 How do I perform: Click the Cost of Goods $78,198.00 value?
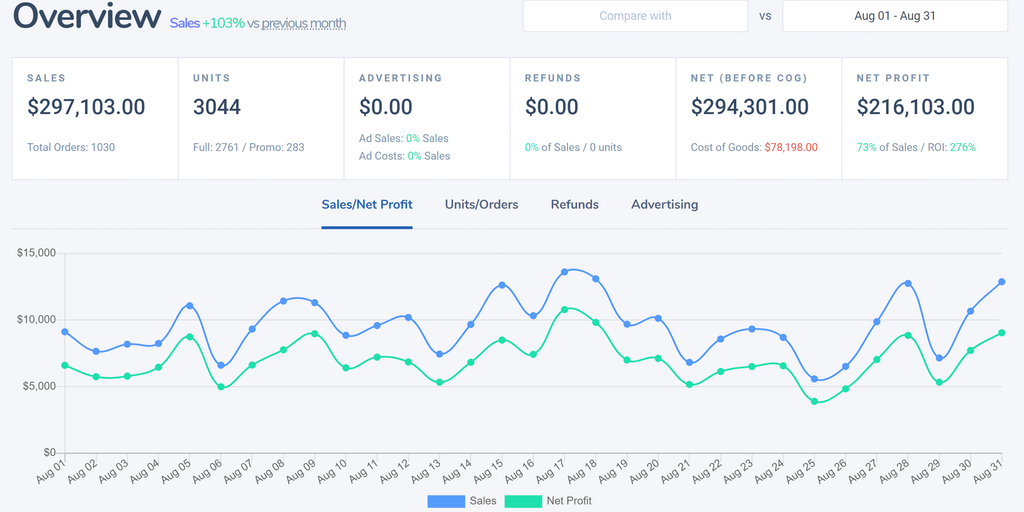(x=790, y=147)
